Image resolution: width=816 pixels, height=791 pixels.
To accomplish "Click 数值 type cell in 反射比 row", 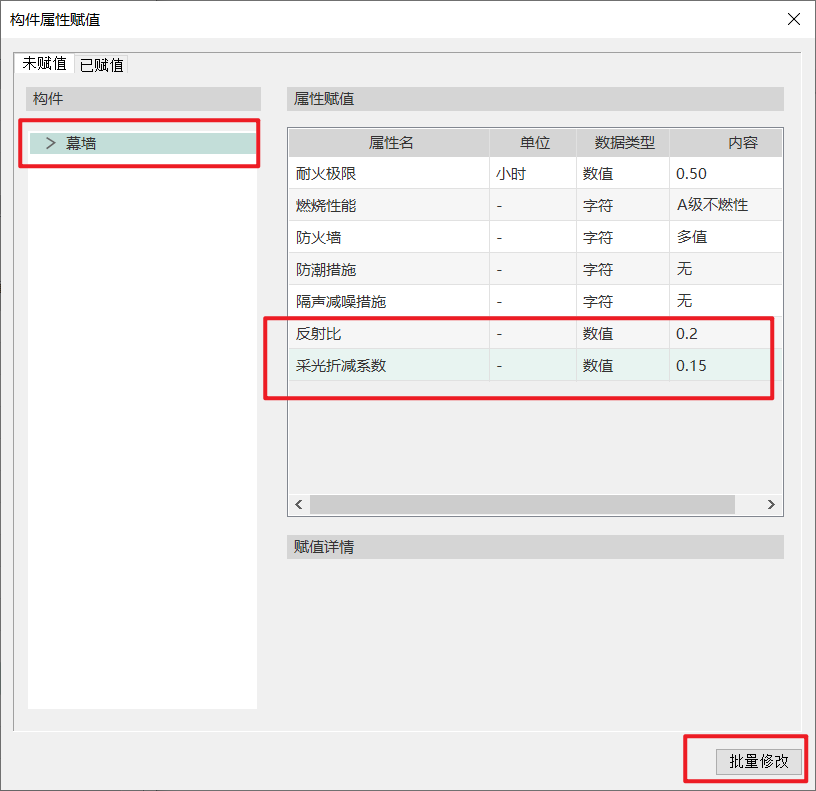I will tap(623, 334).
